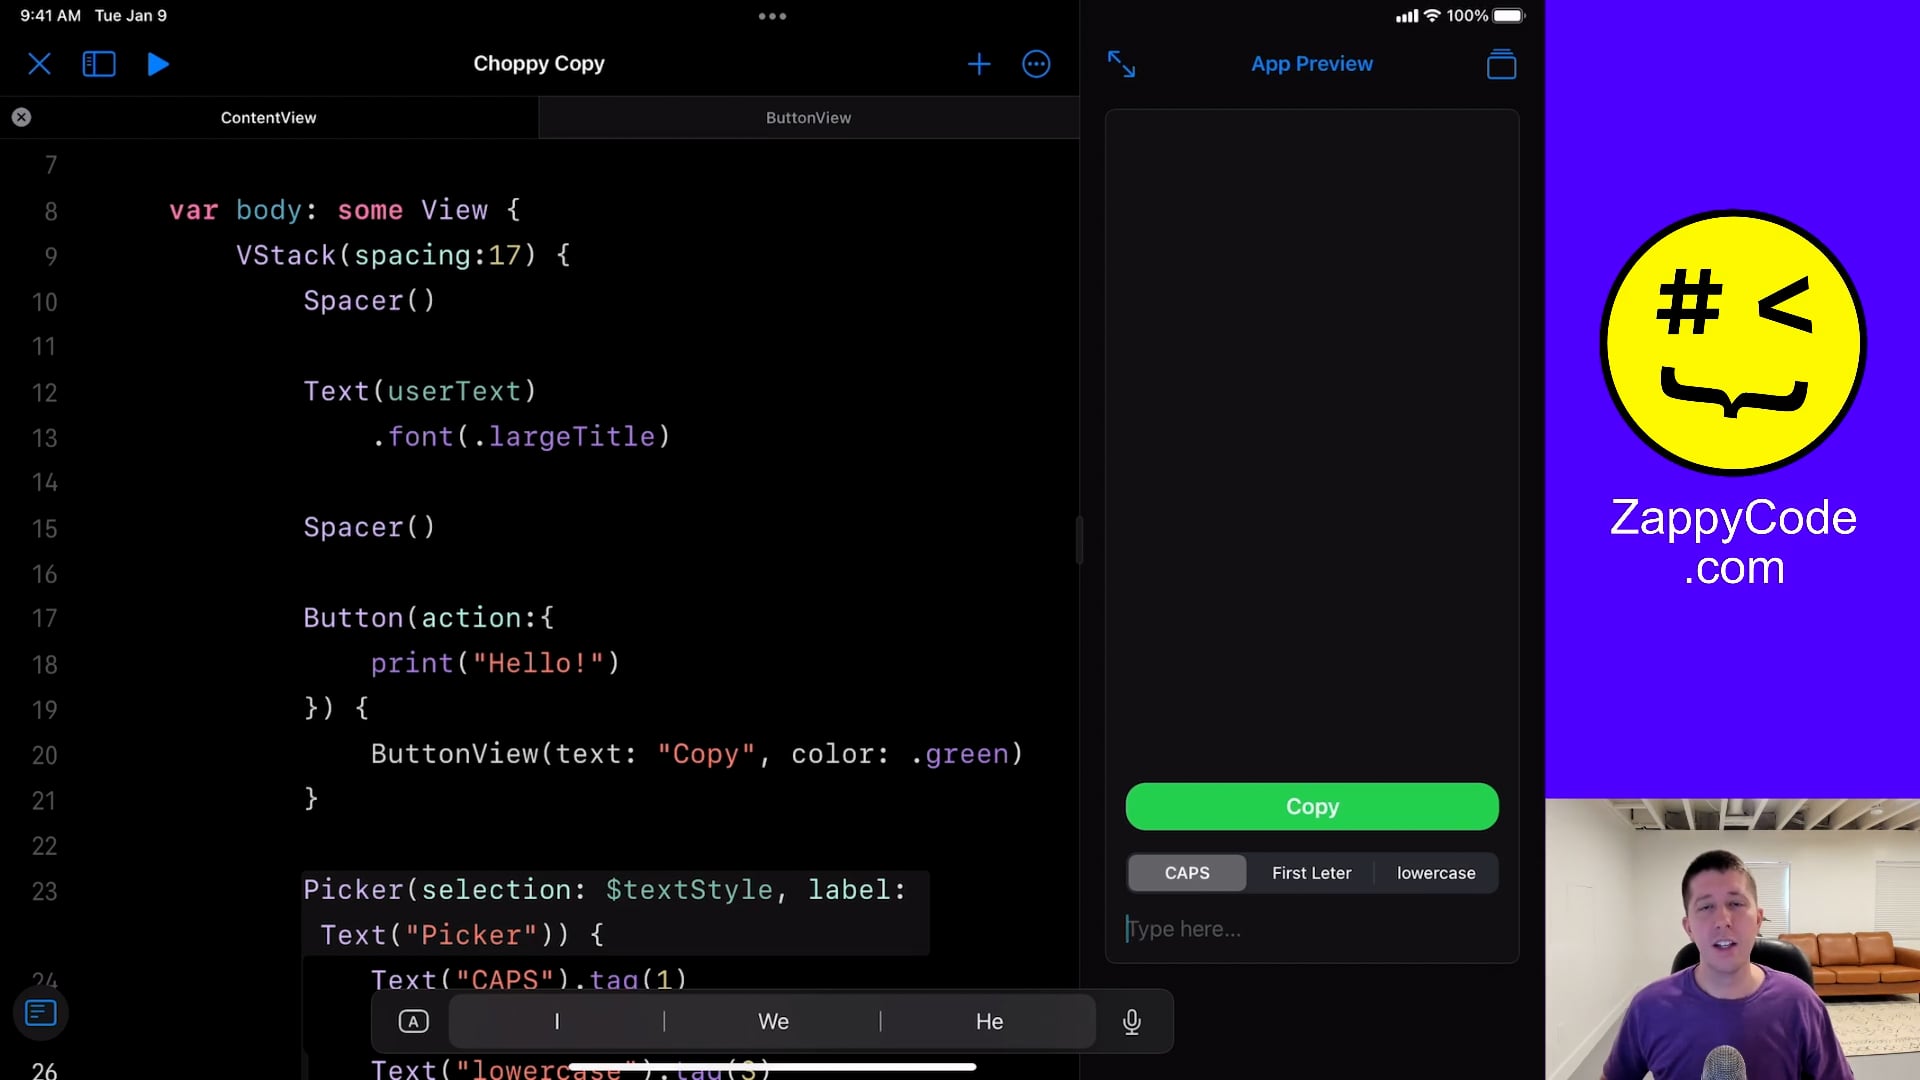The width and height of the screenshot is (1920, 1080).
Task: Place cursor on 'var body: some View' line
Action: 345,210
